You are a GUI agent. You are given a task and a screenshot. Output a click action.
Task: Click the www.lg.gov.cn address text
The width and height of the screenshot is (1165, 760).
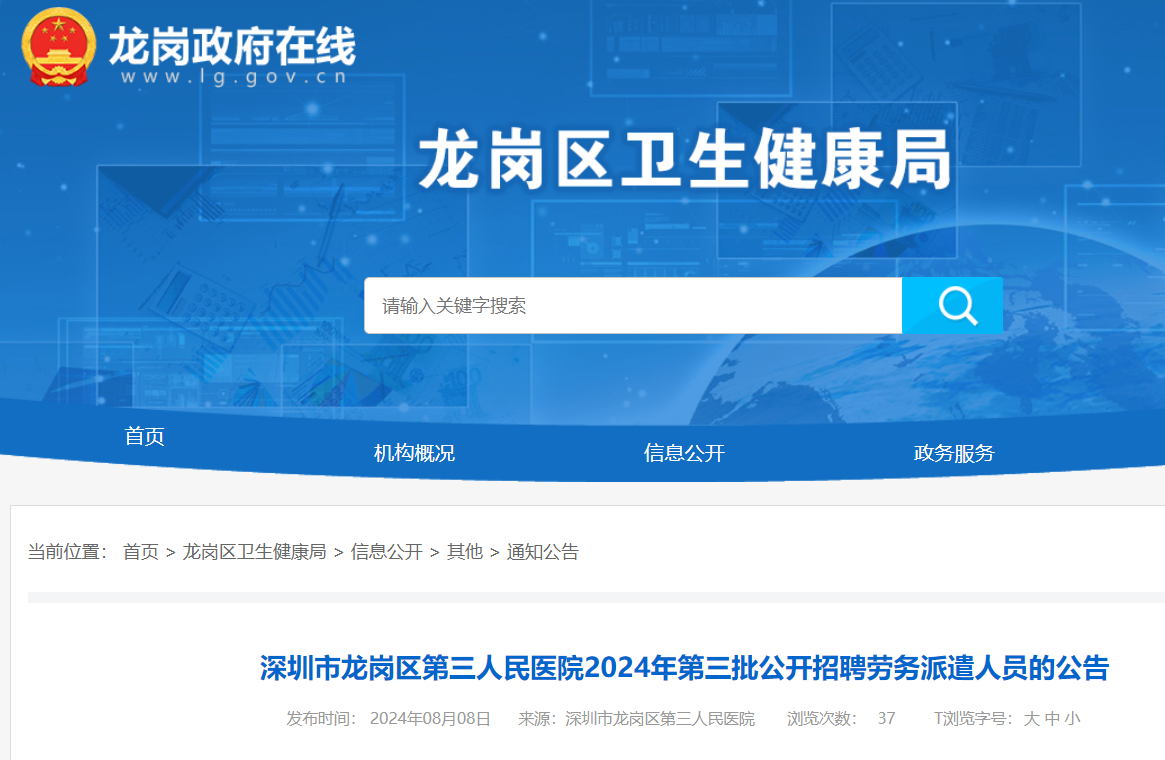tap(234, 77)
